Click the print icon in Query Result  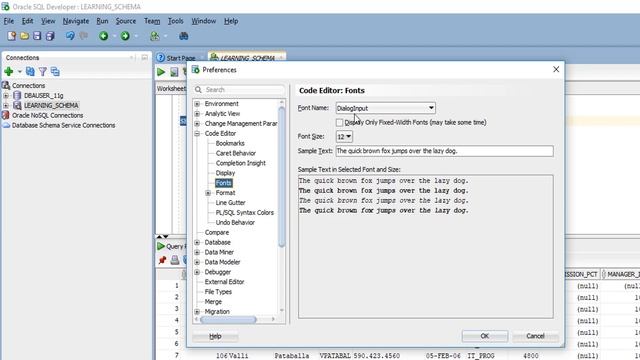[175, 260]
